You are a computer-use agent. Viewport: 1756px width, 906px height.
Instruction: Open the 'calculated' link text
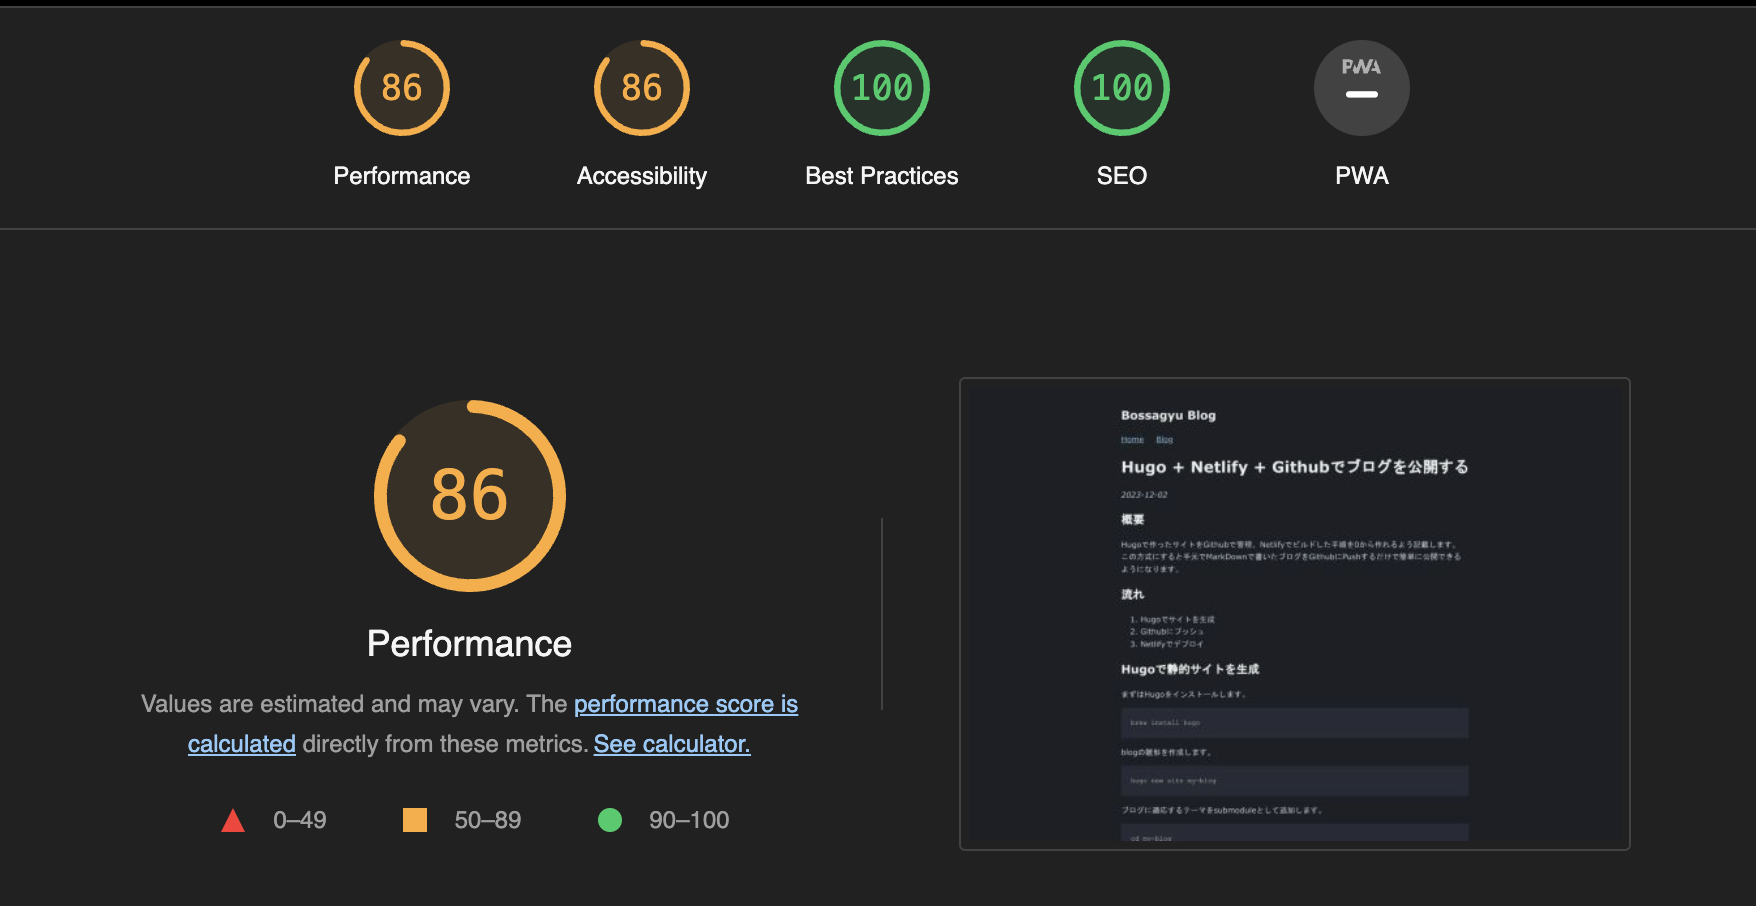pyautogui.click(x=242, y=744)
